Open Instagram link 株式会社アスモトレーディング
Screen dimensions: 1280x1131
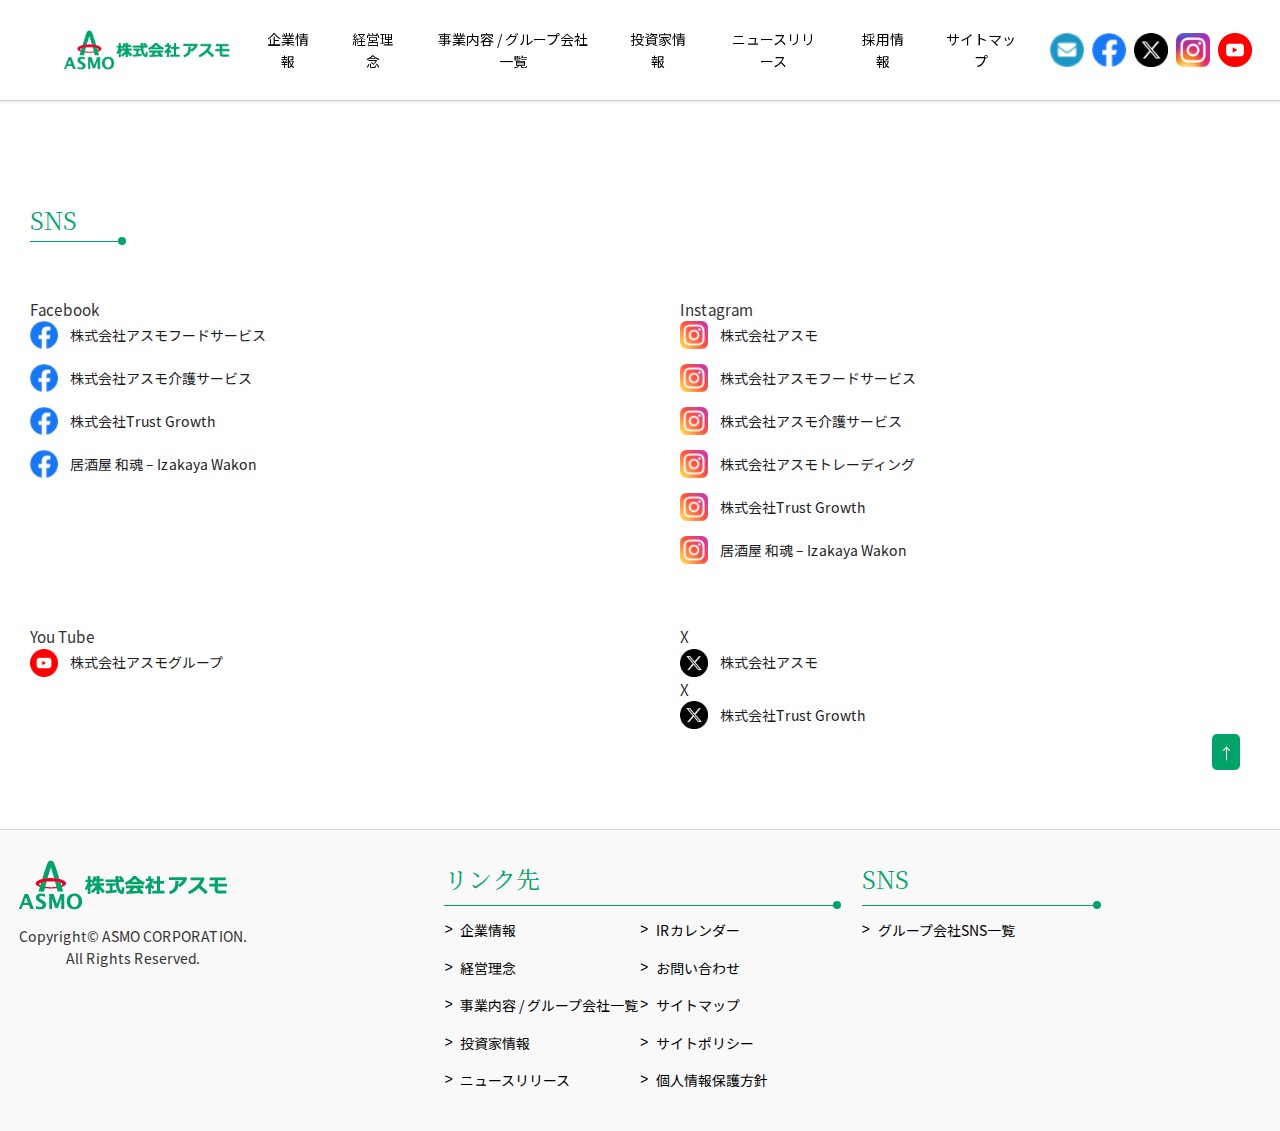(x=817, y=465)
